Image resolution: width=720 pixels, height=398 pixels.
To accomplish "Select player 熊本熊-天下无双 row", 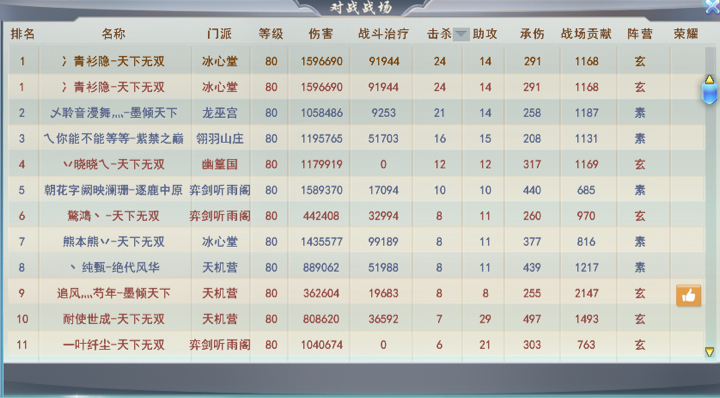I will (x=356, y=241).
